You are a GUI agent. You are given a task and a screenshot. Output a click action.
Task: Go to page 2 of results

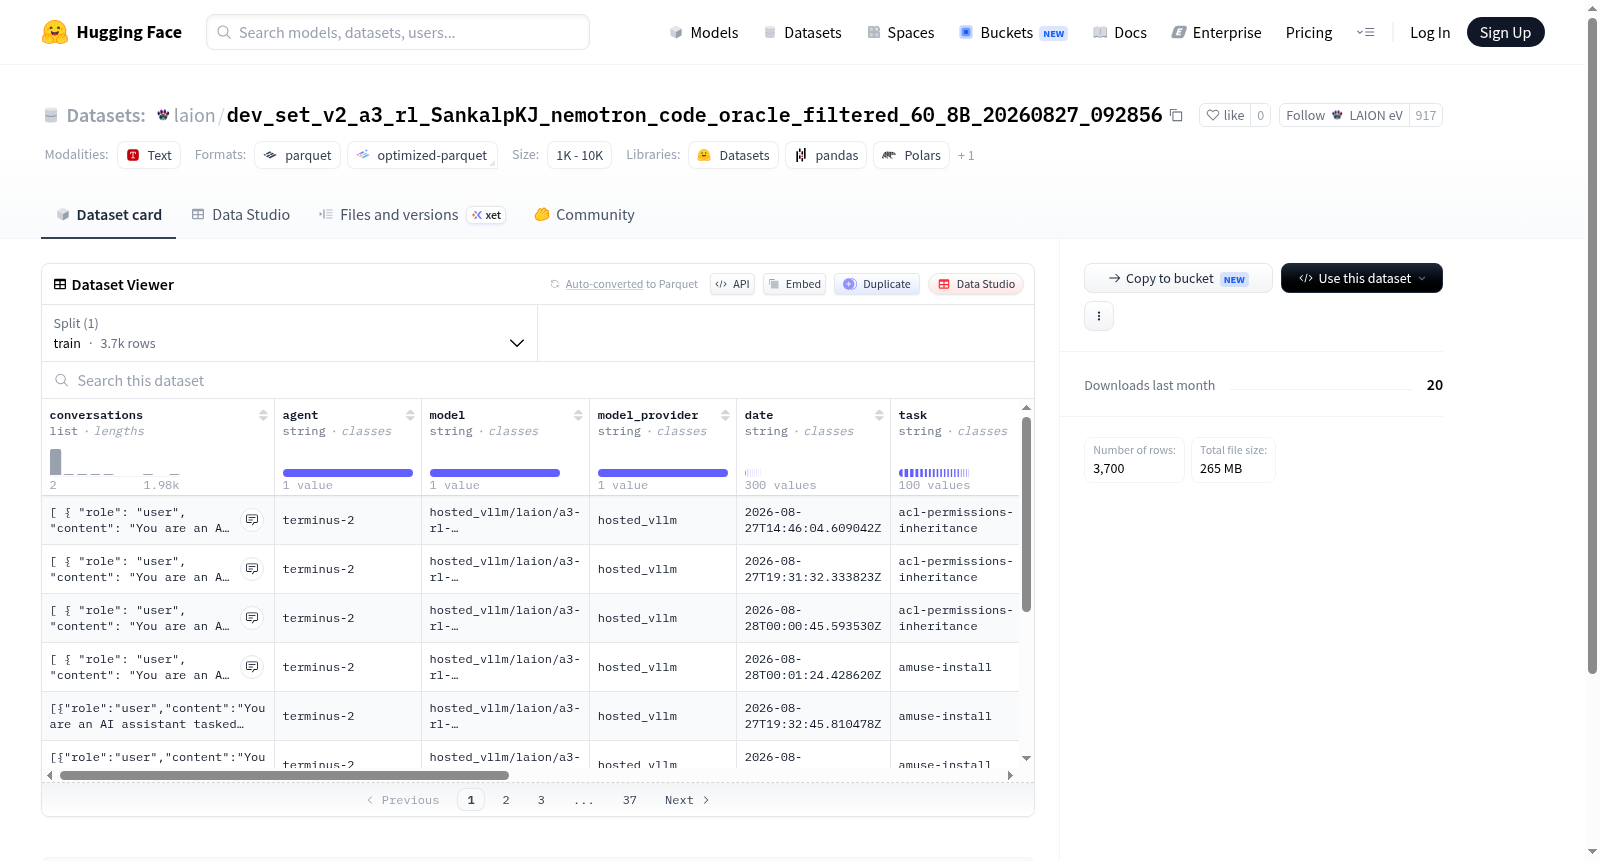tap(506, 800)
